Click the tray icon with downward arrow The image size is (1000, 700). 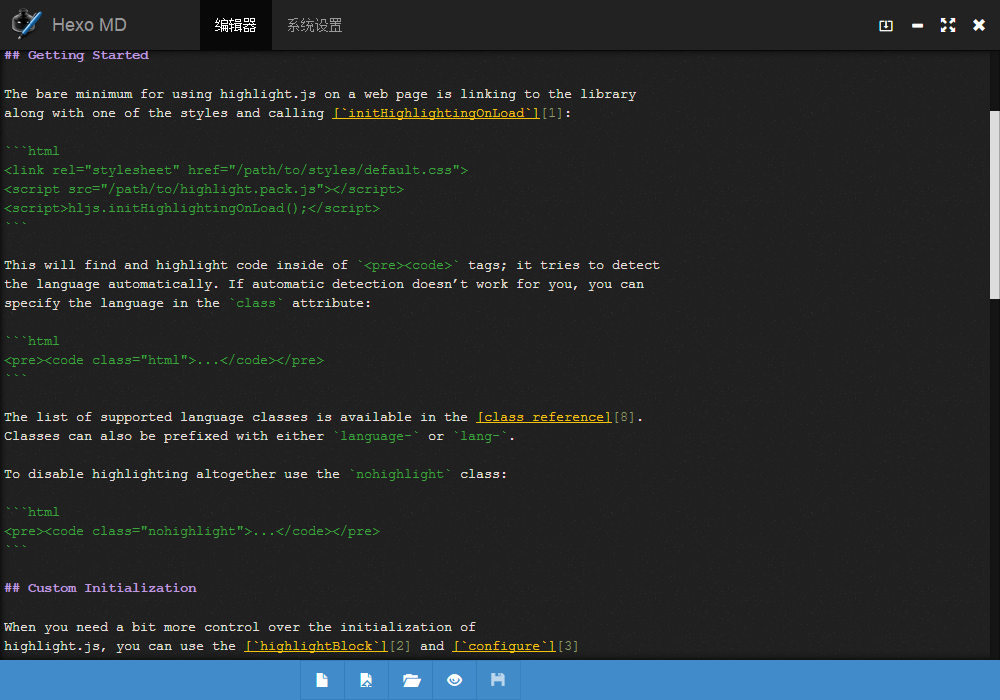[886, 26]
